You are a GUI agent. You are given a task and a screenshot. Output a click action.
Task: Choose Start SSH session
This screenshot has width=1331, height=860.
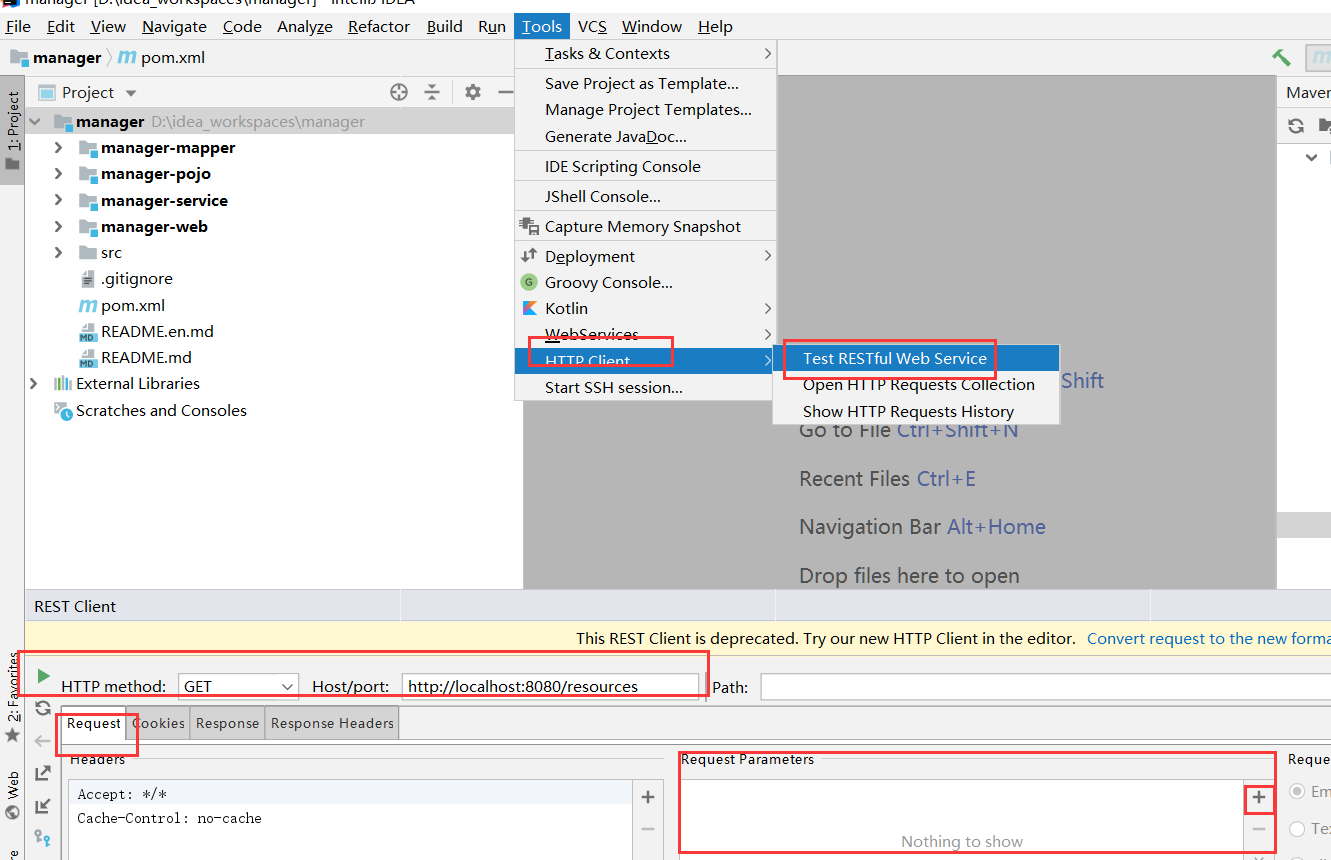tap(646, 388)
